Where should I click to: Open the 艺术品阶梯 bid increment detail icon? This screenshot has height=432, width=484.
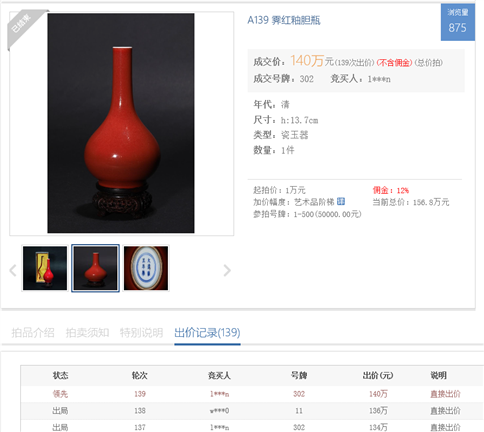point(341,201)
